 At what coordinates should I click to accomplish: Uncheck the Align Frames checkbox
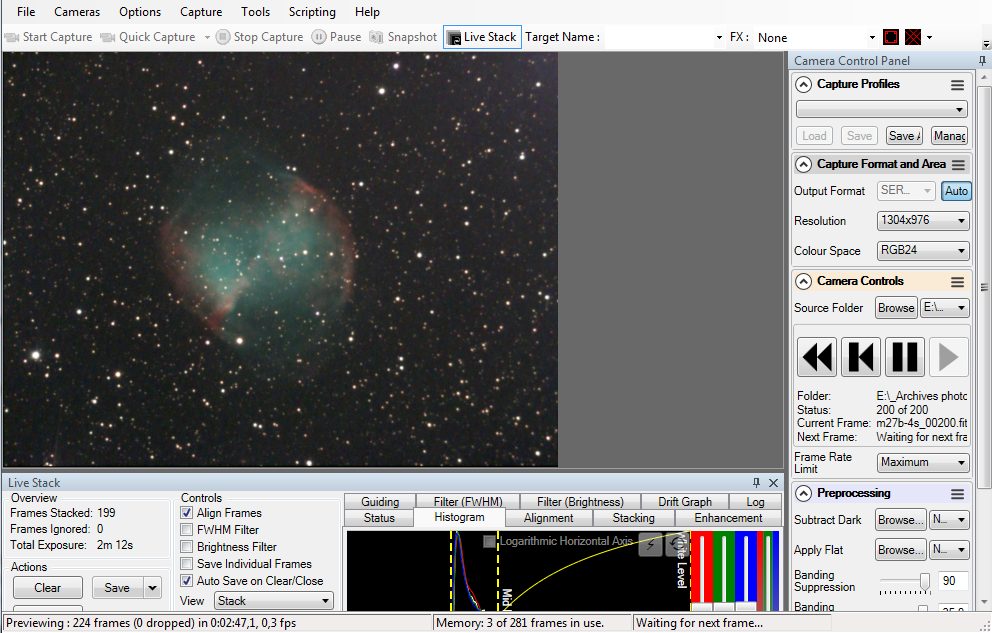tap(187, 513)
